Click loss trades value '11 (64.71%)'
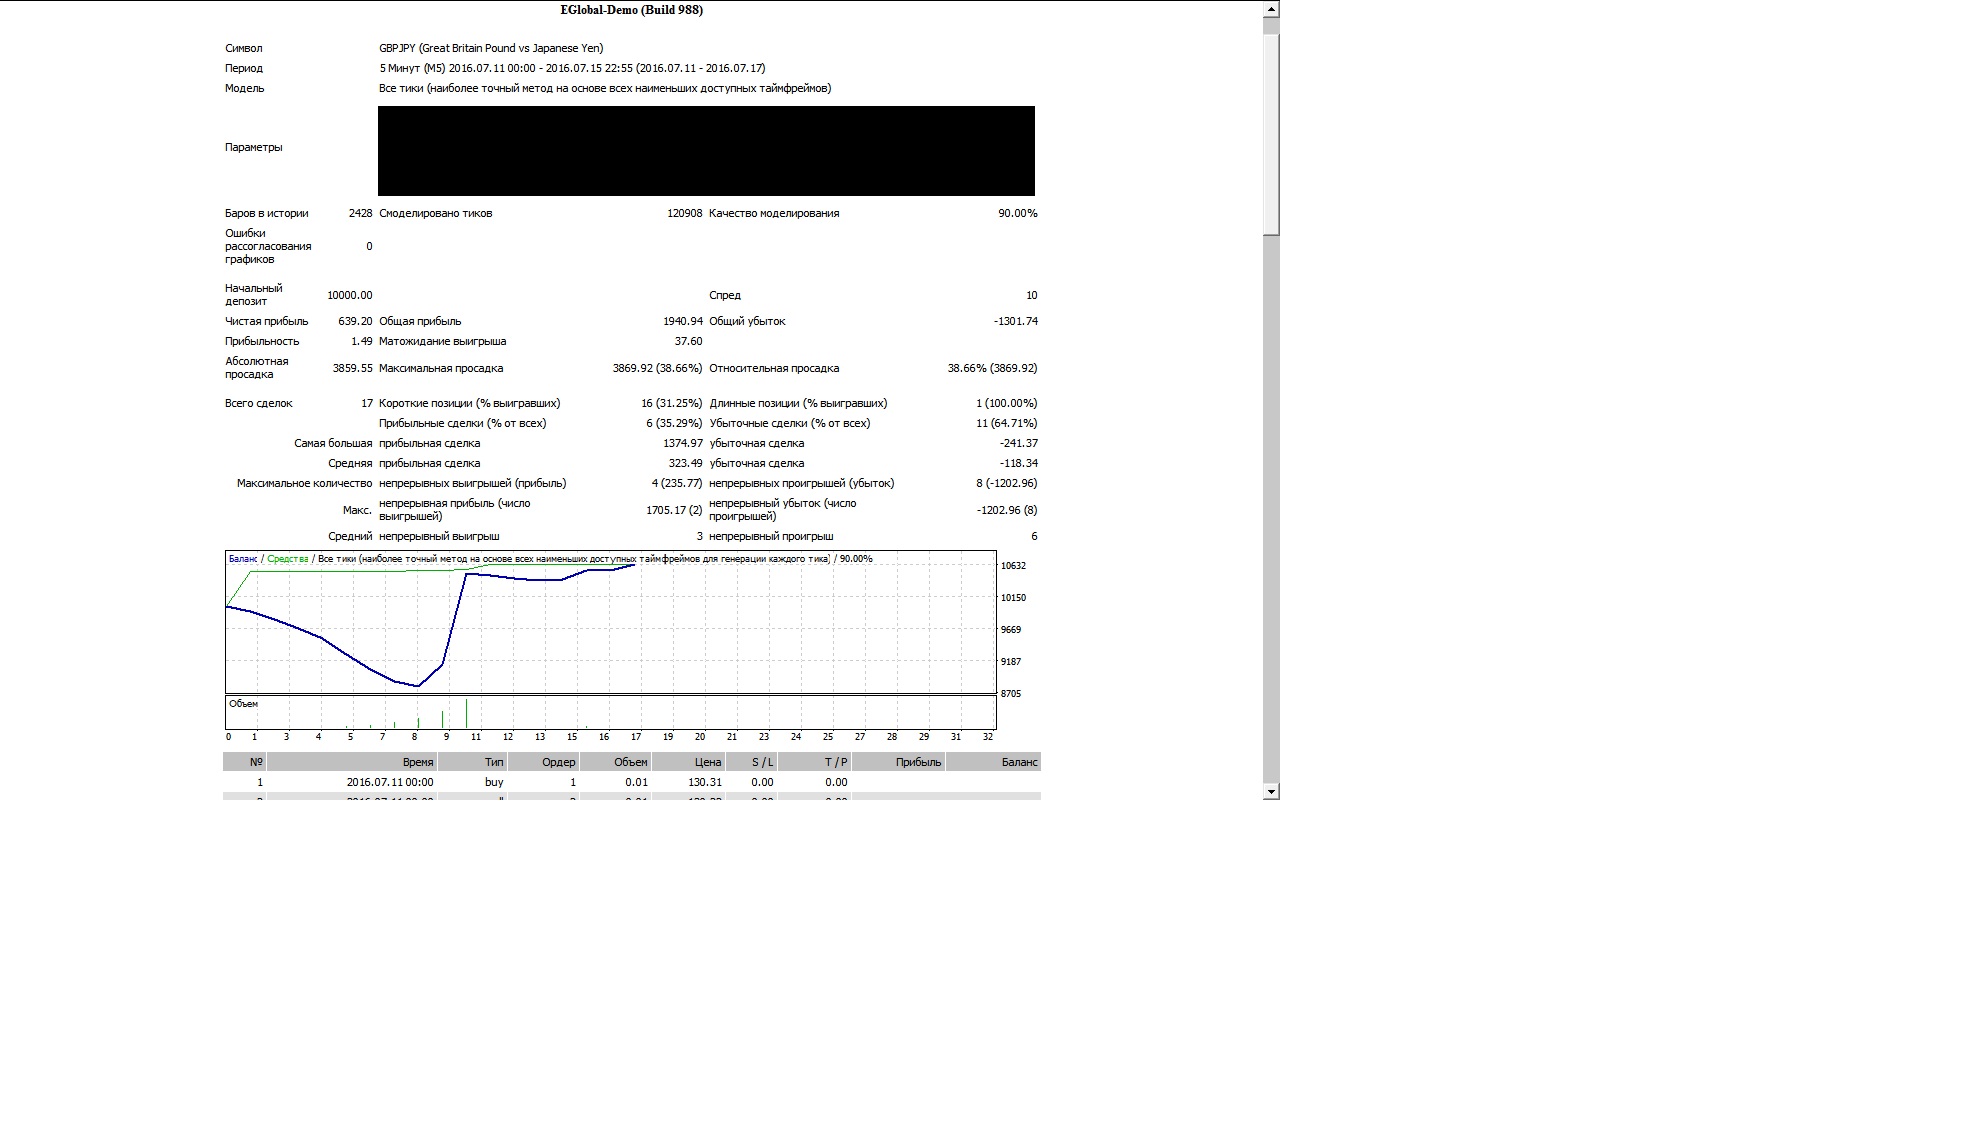Viewport: 1988px width, 1132px height. 1007,423
